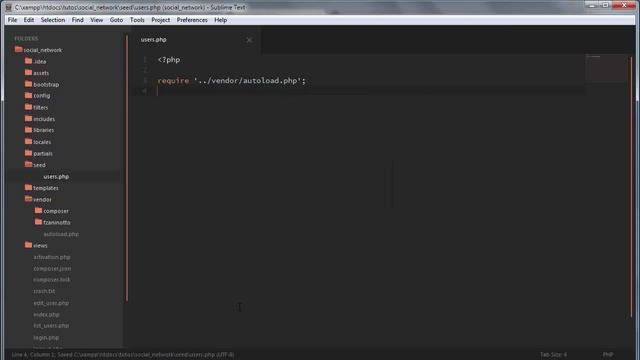The image size is (640, 360).
Task: Open the Project menu
Action: [161, 20]
